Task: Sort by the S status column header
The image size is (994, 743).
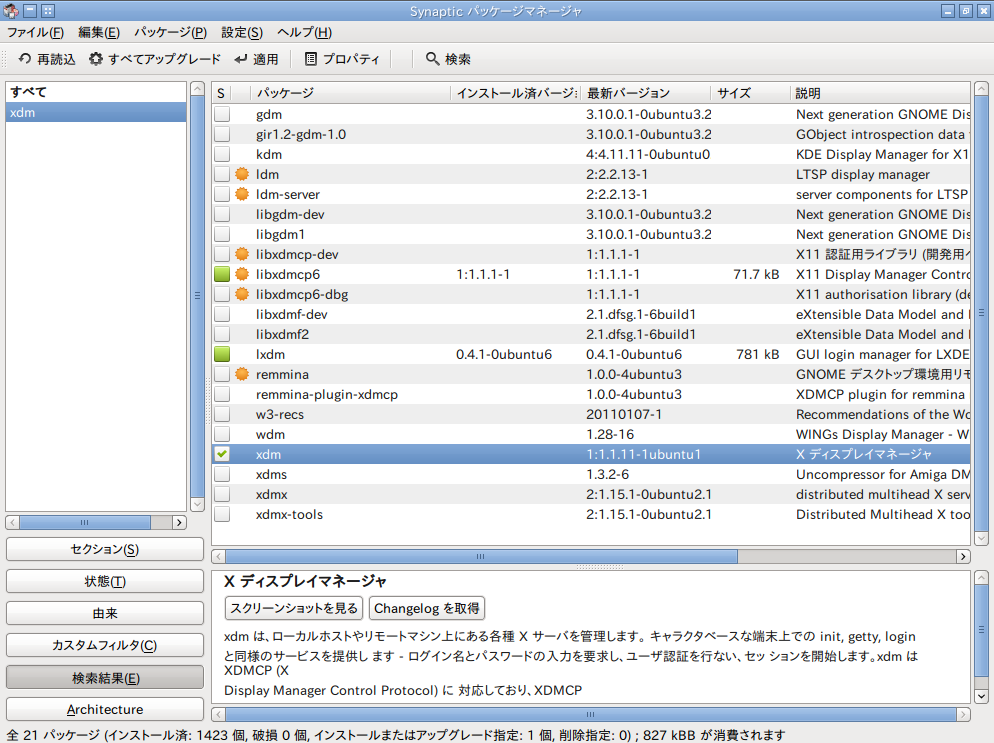Action: tap(221, 93)
